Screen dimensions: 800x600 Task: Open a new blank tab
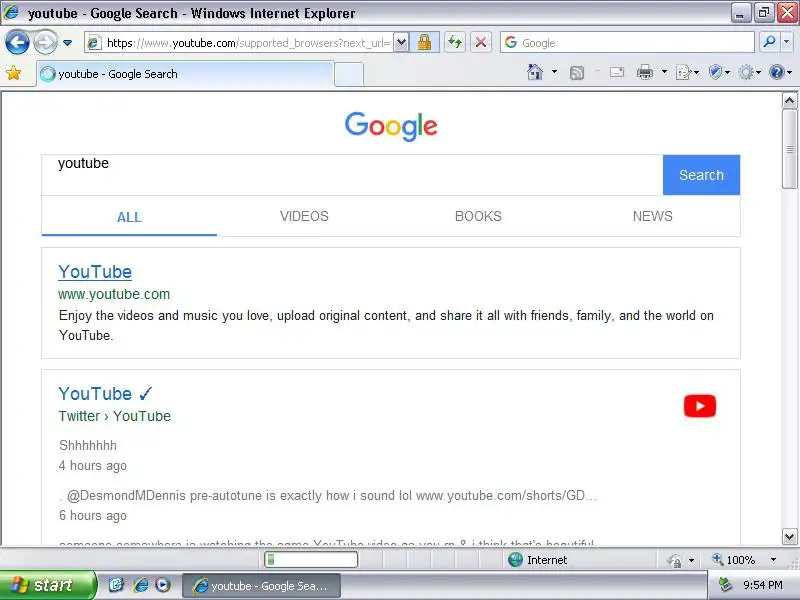(349, 74)
